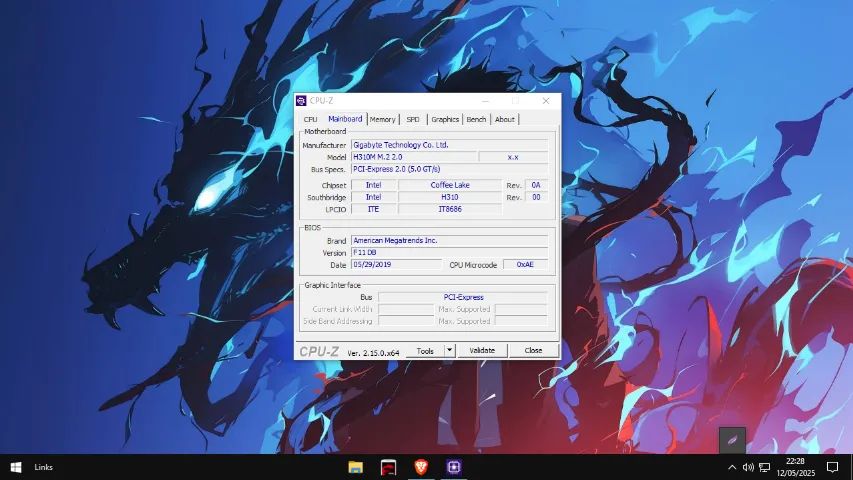Click the Links toolbar on the taskbar
The image size is (853, 480).
[x=44, y=467]
